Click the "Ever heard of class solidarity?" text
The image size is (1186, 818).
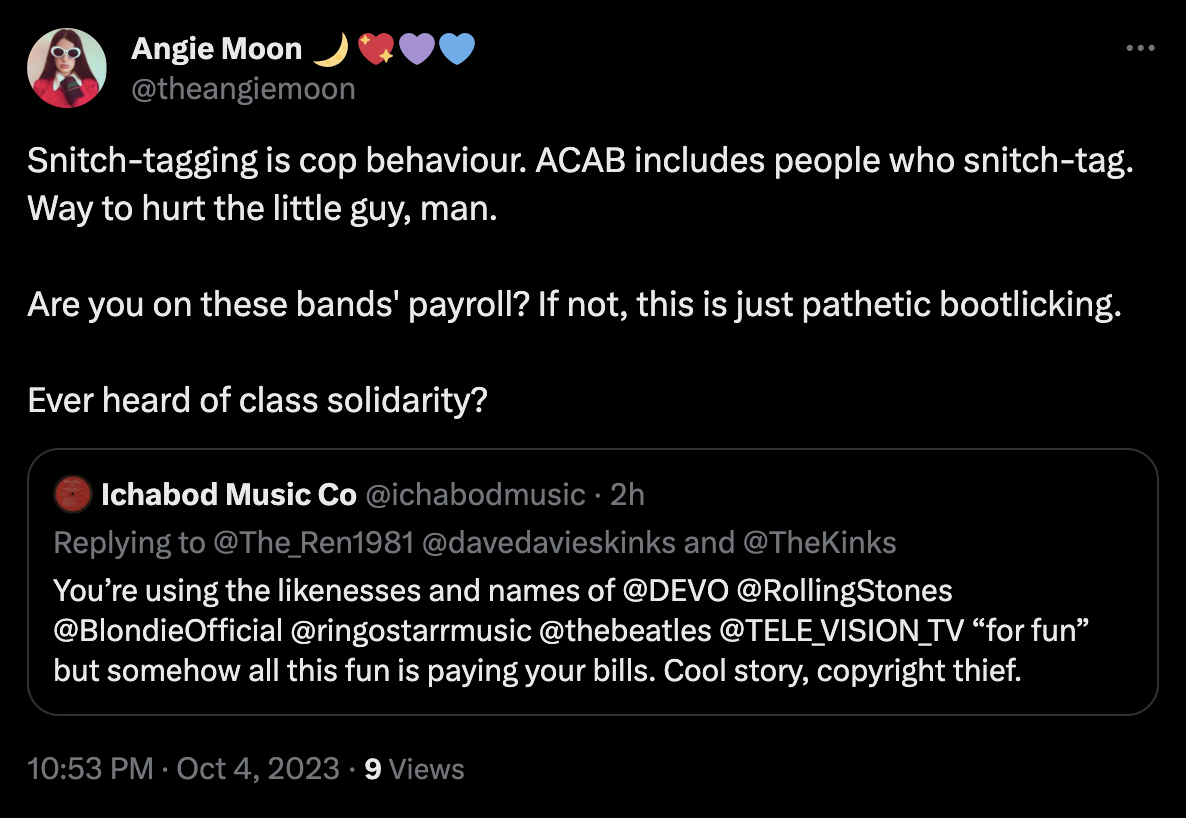pos(257,400)
